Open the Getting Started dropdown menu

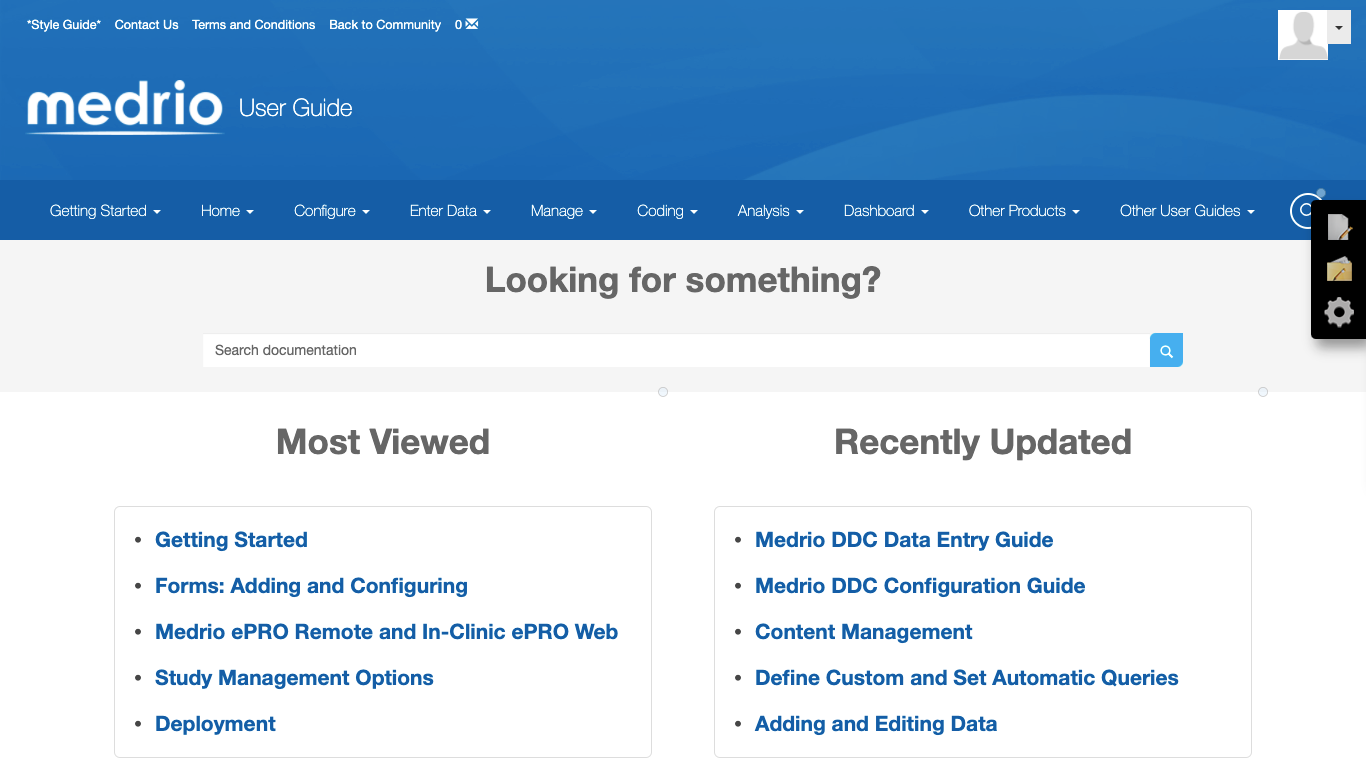[105, 211]
